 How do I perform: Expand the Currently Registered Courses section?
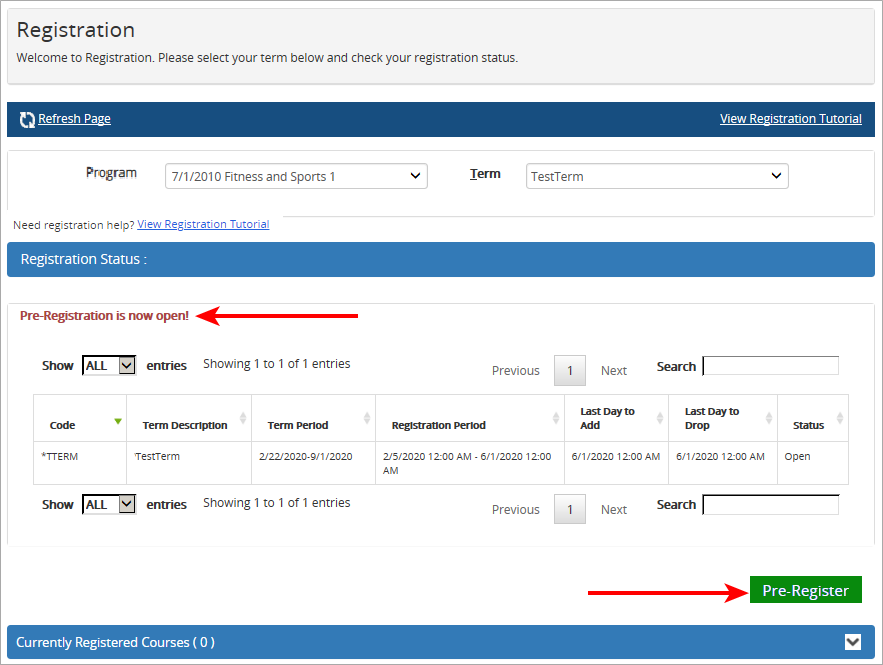coord(853,642)
